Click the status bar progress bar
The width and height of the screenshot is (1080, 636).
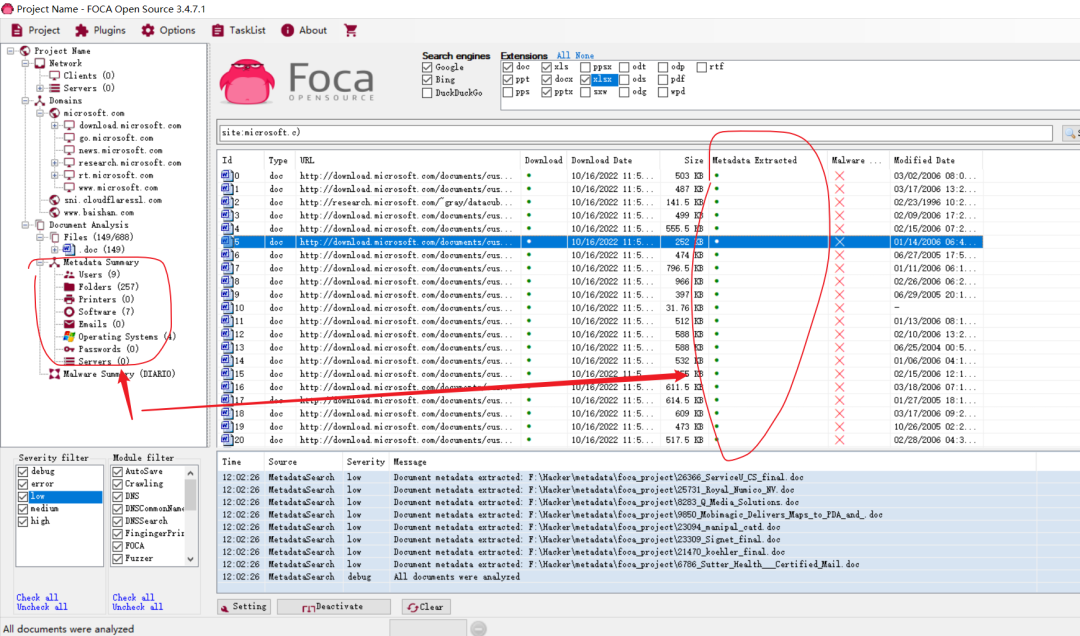[428, 628]
